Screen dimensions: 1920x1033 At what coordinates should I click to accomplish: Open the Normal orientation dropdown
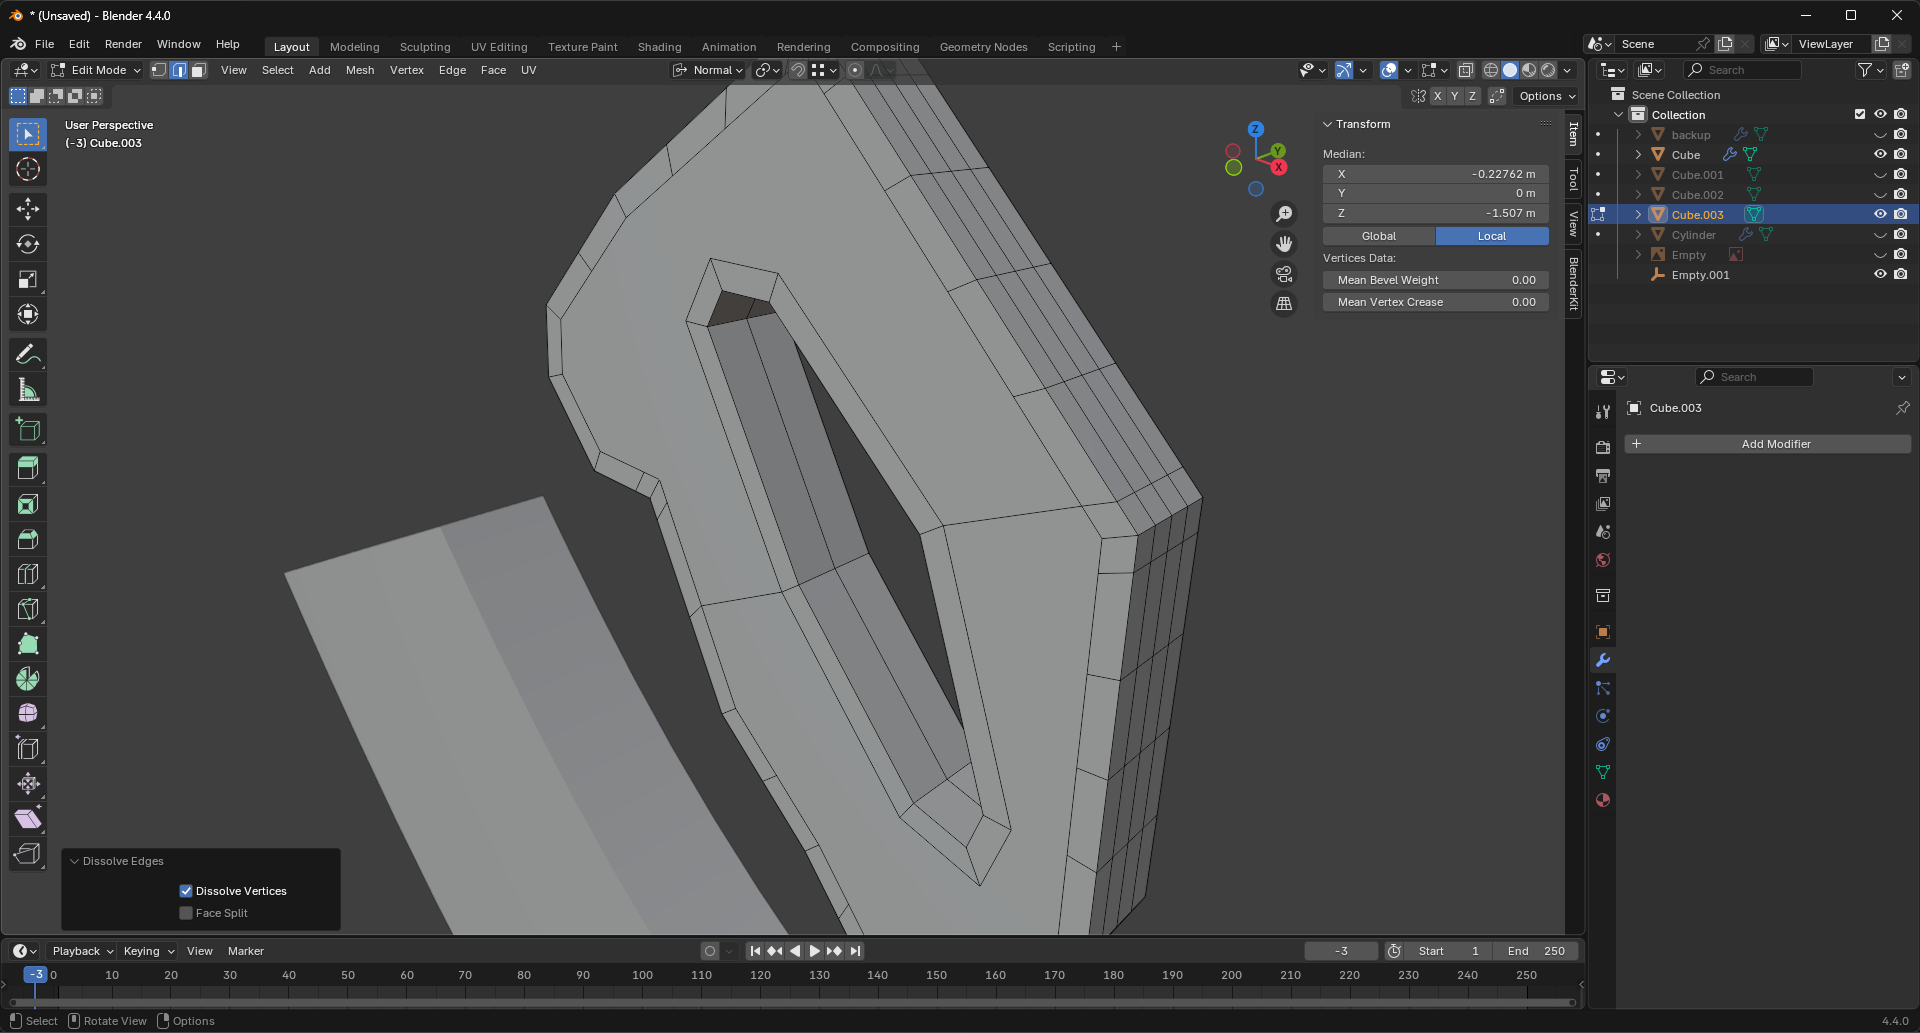pyautogui.click(x=709, y=70)
